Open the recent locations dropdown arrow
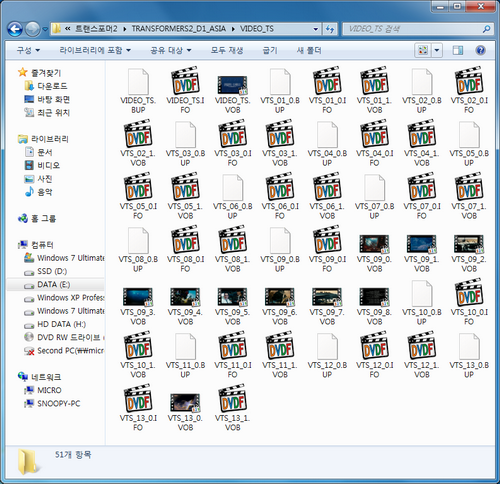This screenshot has width=500, height=484. click(45, 30)
